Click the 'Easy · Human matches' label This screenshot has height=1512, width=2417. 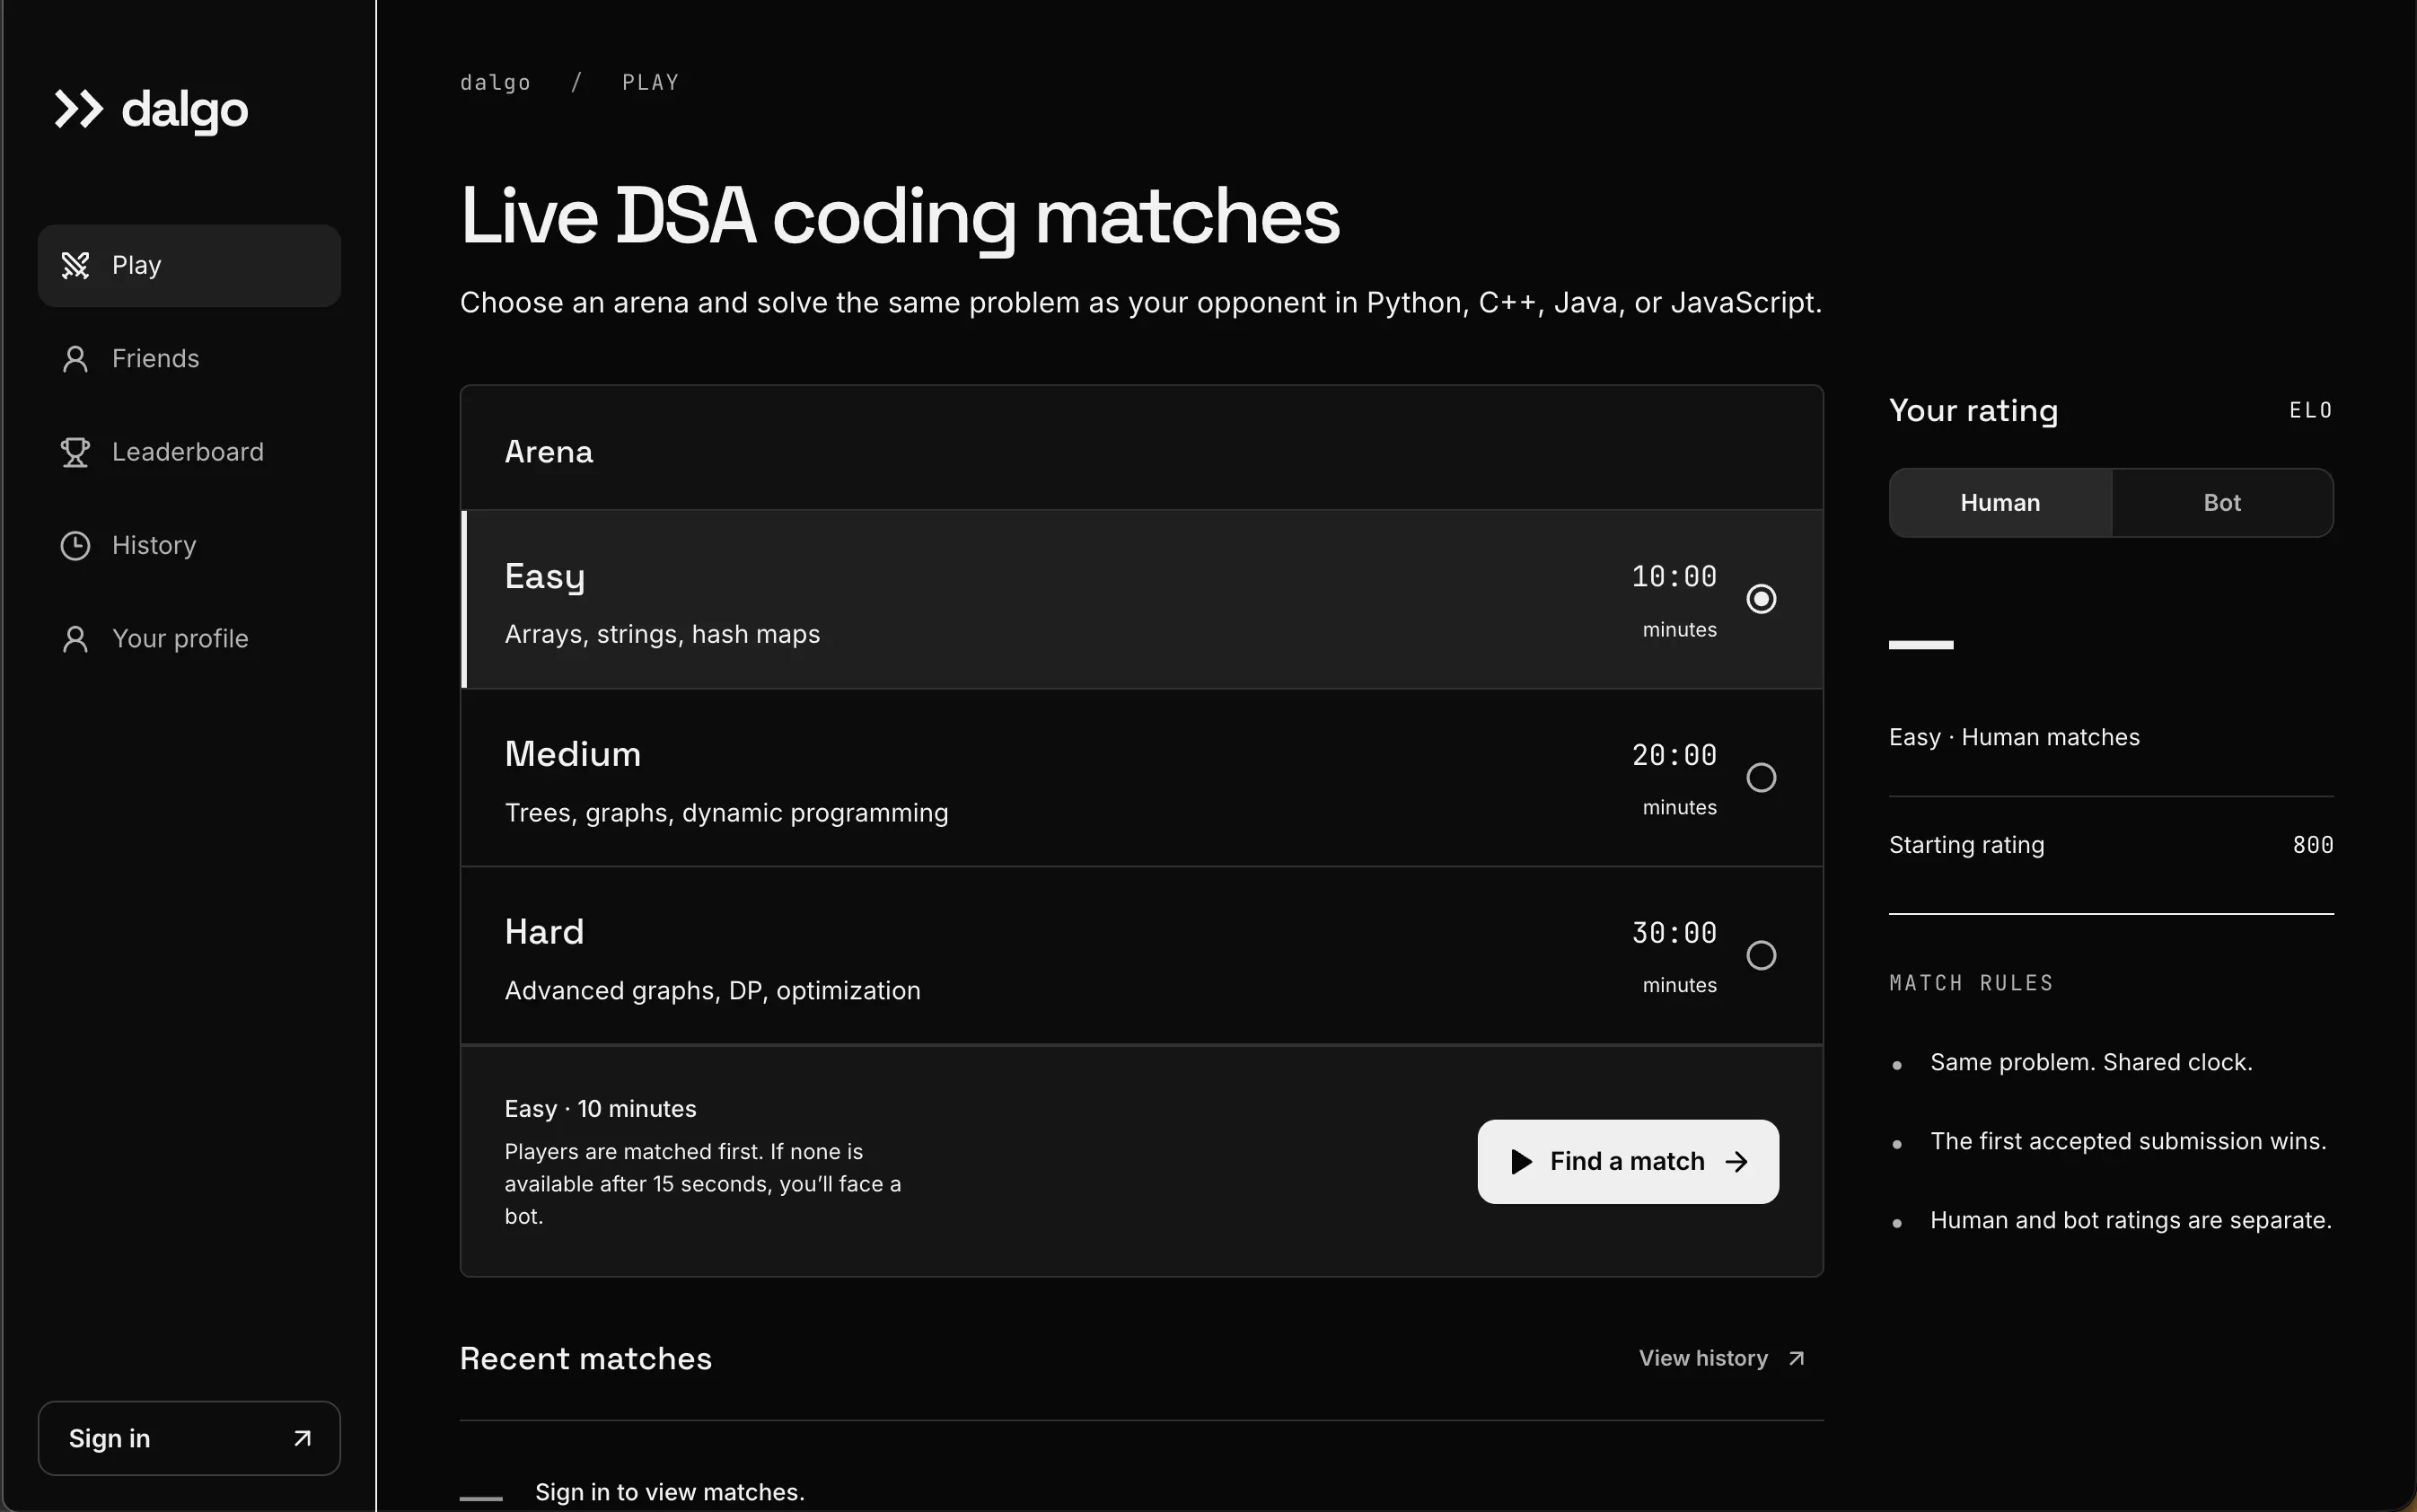point(2014,737)
